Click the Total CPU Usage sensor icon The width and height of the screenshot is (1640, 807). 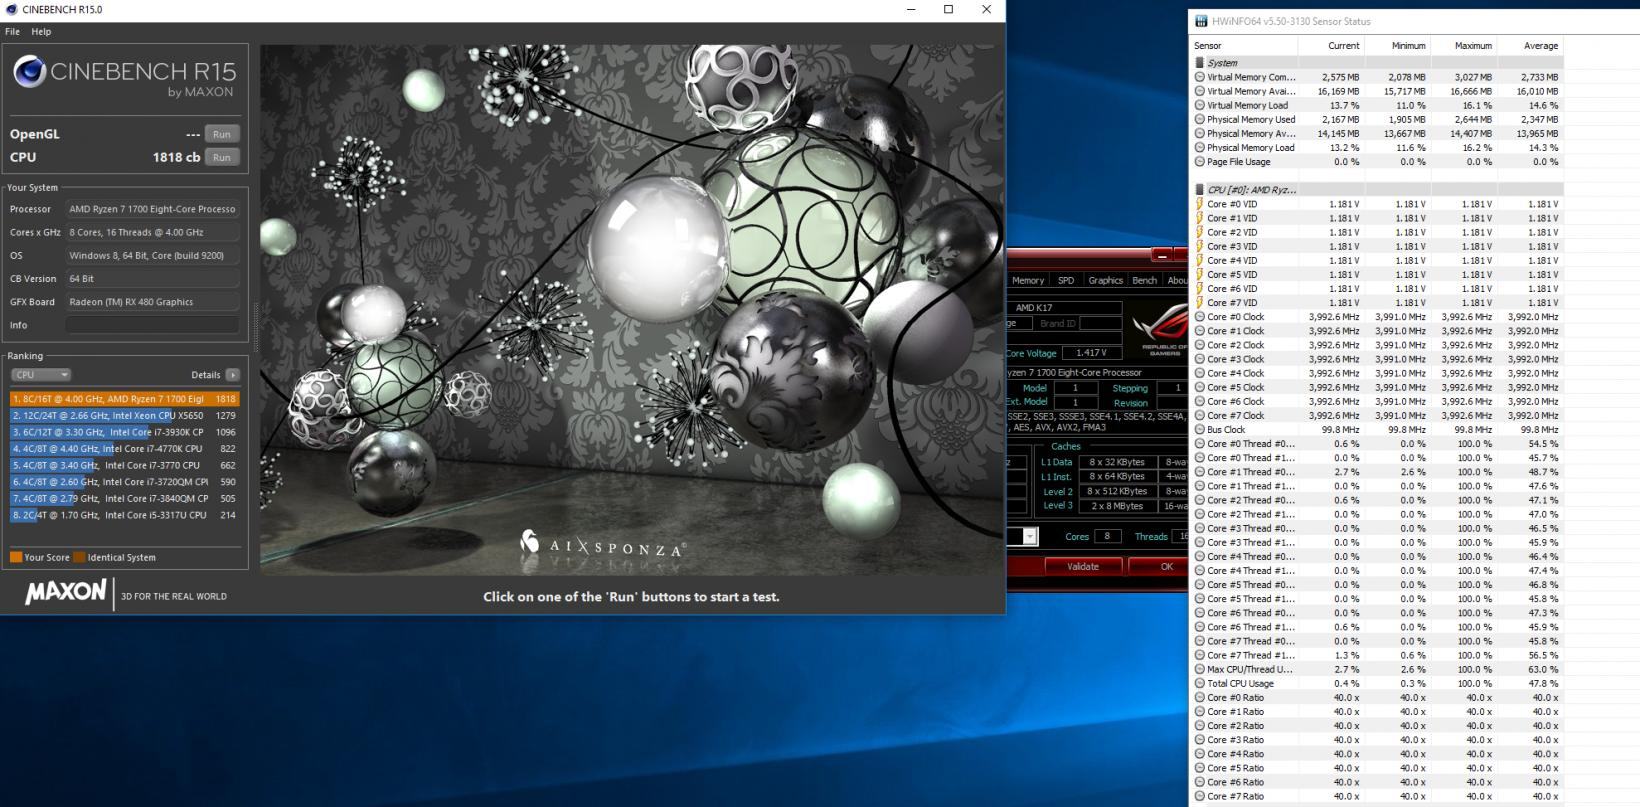(1200, 684)
